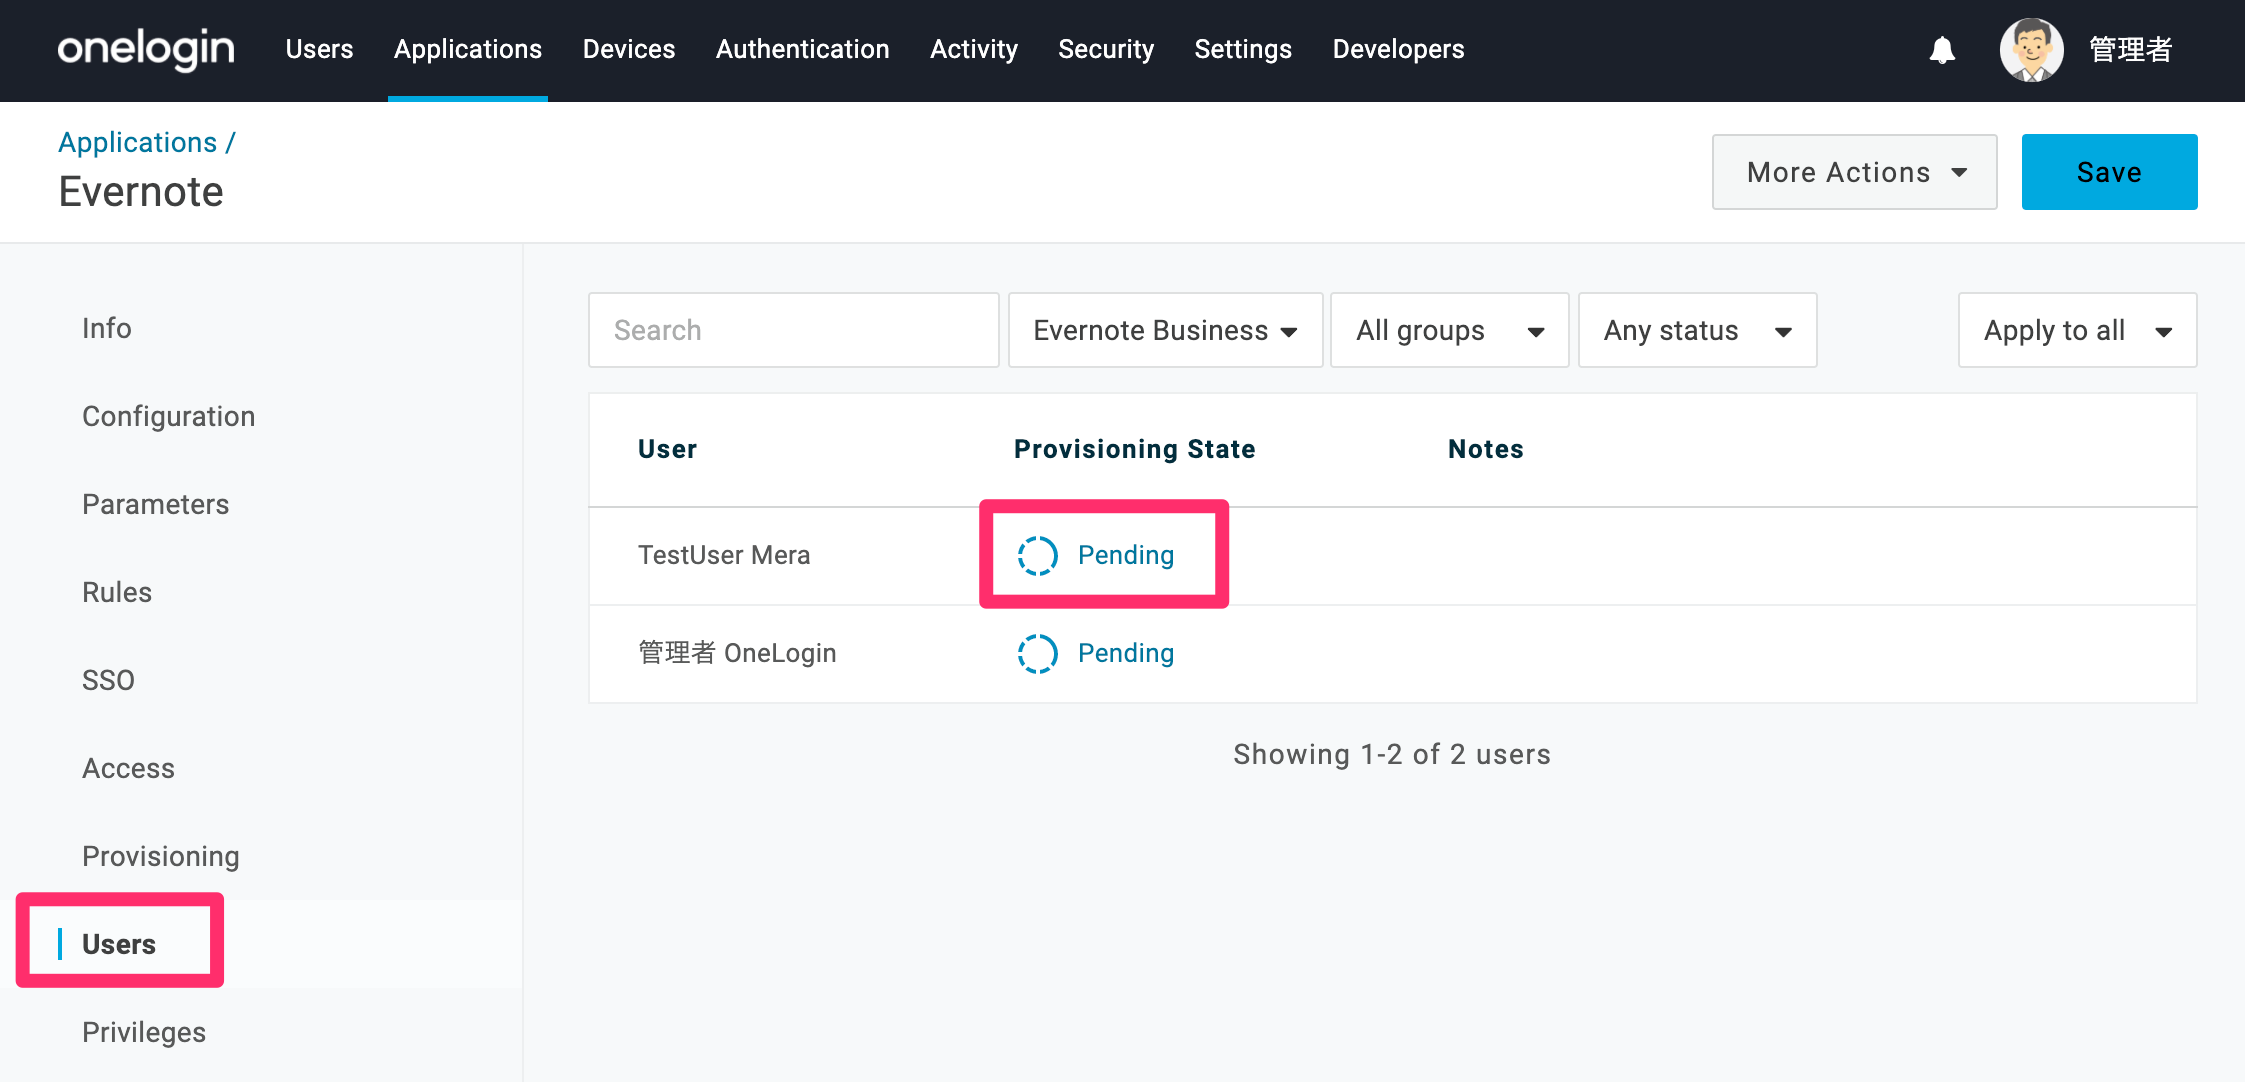Open the notifications bell
2245x1082 pixels.
tap(1942, 50)
